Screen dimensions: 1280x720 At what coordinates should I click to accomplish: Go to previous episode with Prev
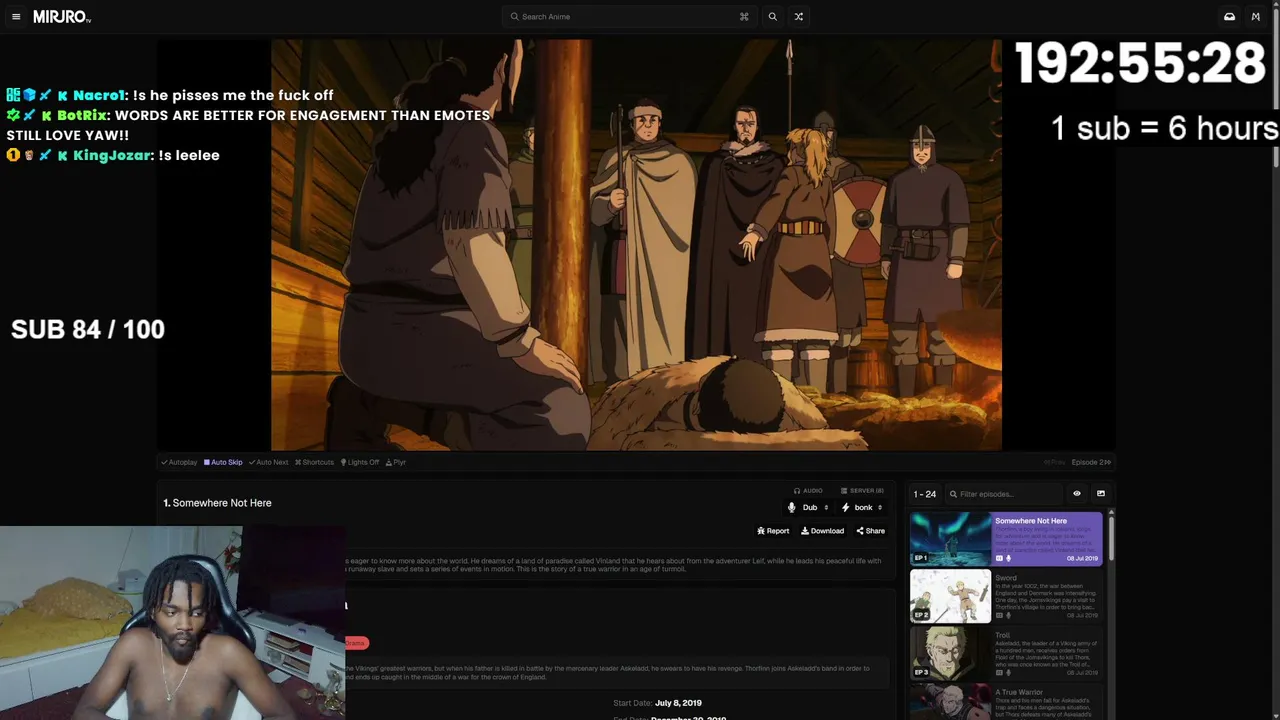click(1054, 462)
